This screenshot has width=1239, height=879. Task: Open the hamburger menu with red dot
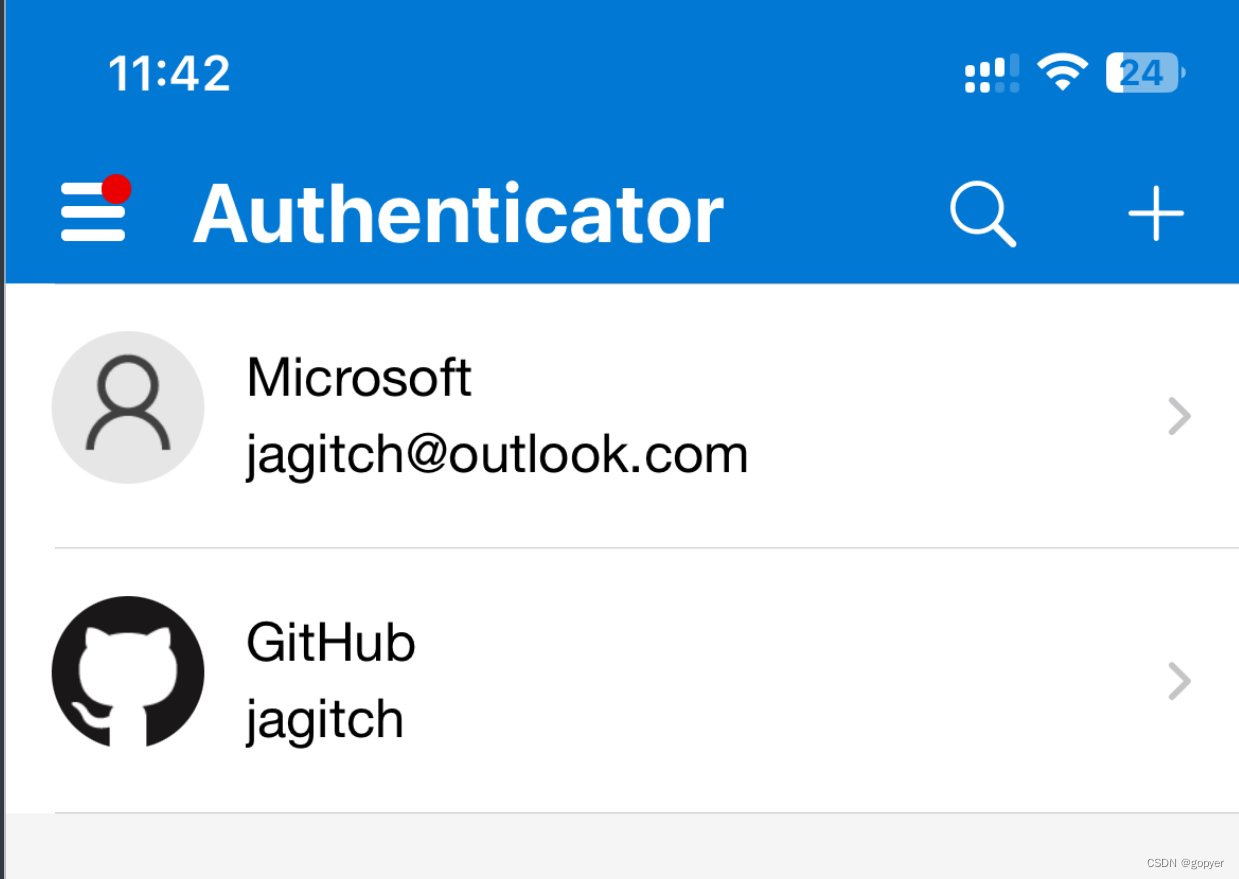95,209
